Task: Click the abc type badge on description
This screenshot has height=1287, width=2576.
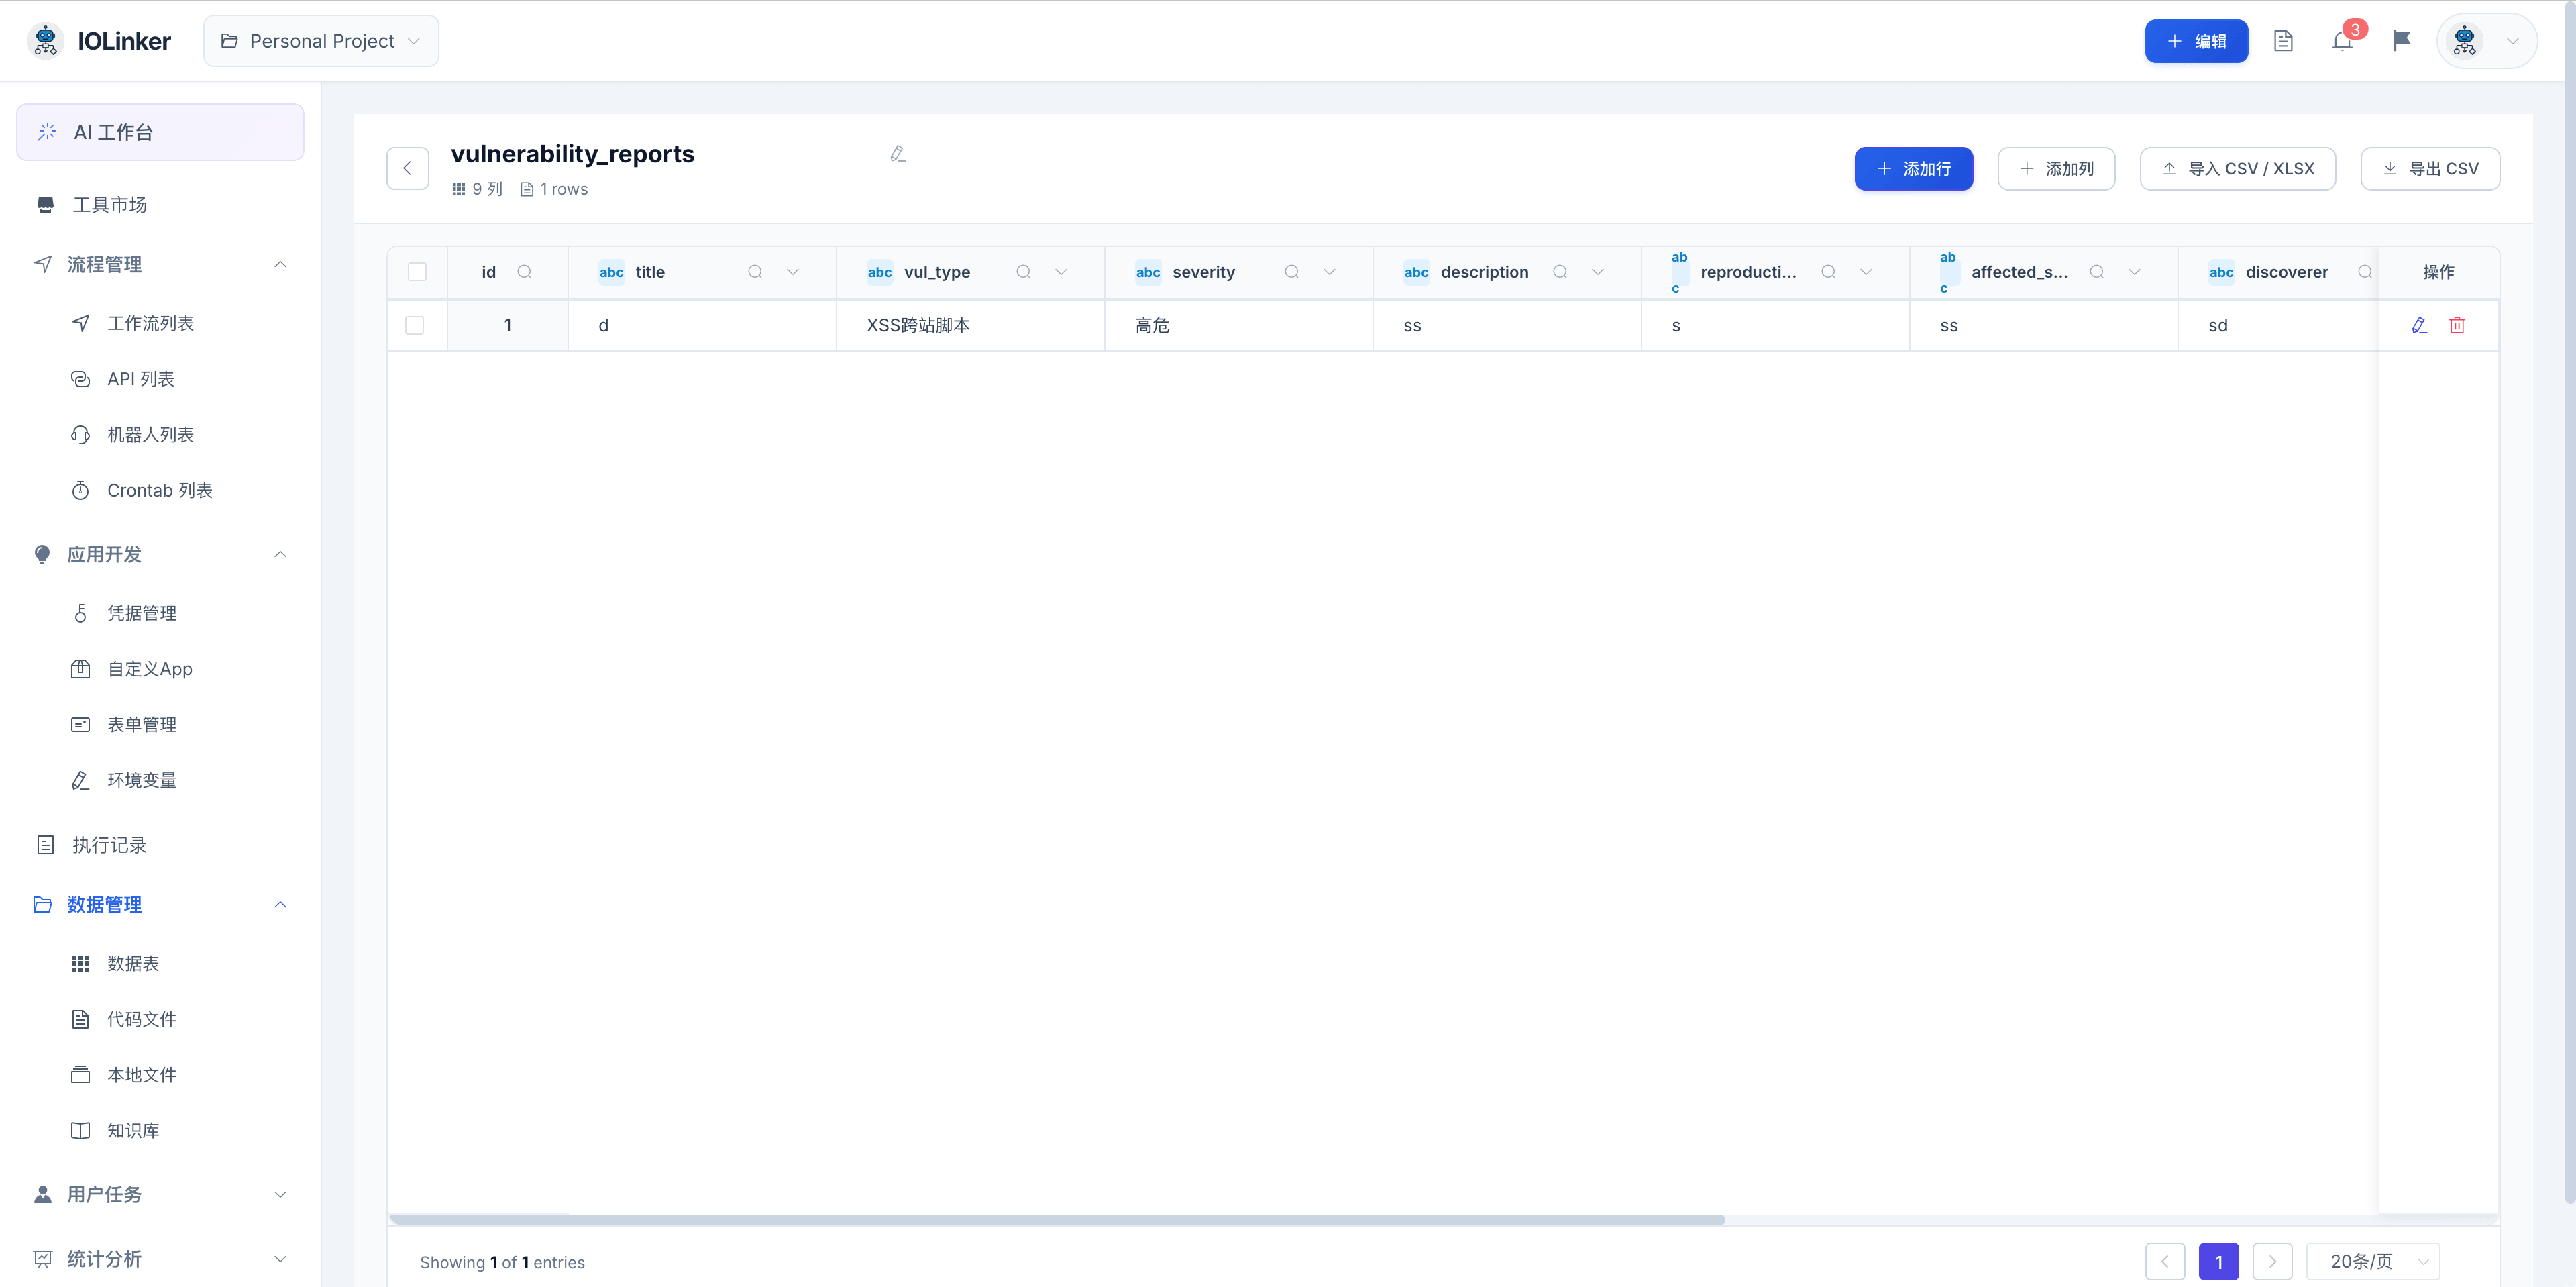Action: [x=1416, y=272]
